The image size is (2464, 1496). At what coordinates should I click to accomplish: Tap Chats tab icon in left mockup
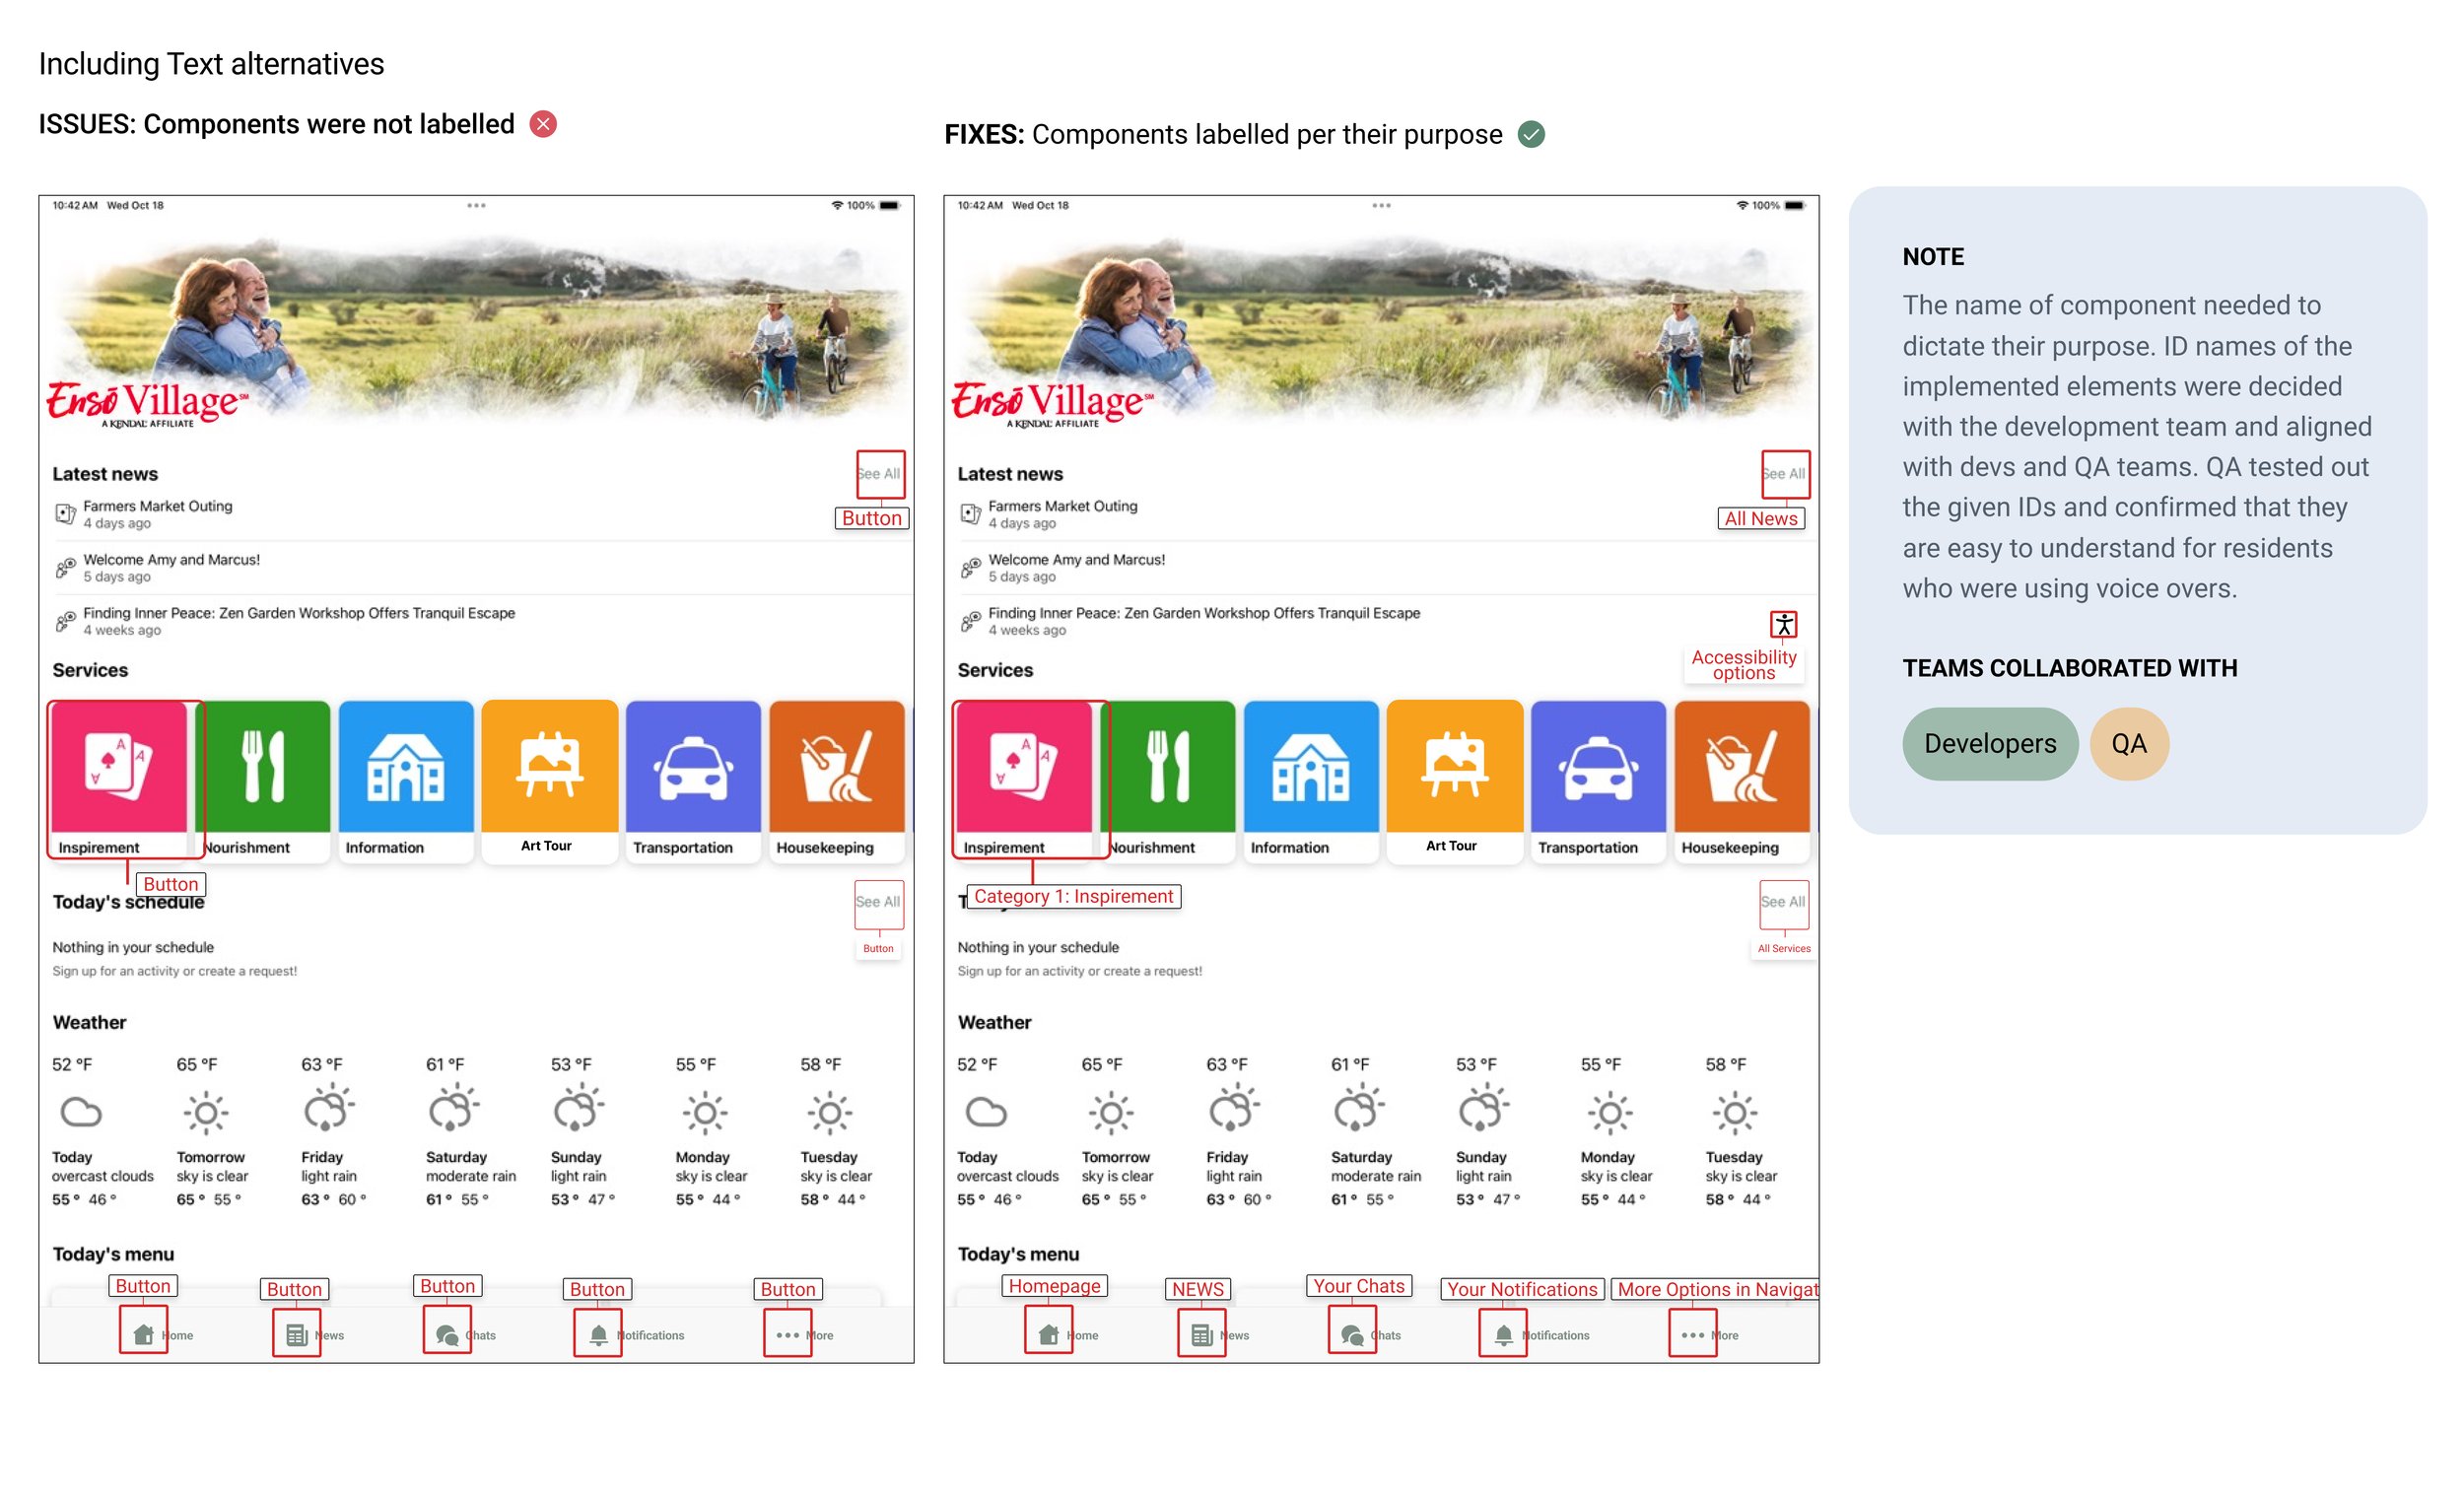point(447,1335)
